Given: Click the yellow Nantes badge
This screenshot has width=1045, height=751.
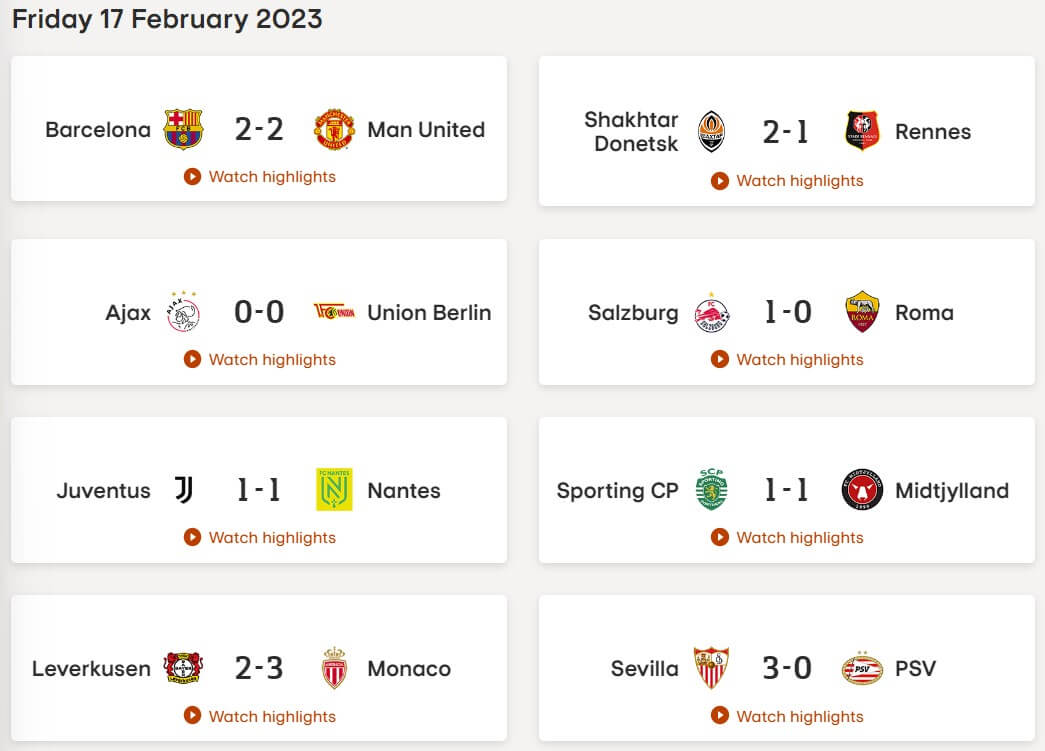Looking at the screenshot, I should [x=334, y=490].
